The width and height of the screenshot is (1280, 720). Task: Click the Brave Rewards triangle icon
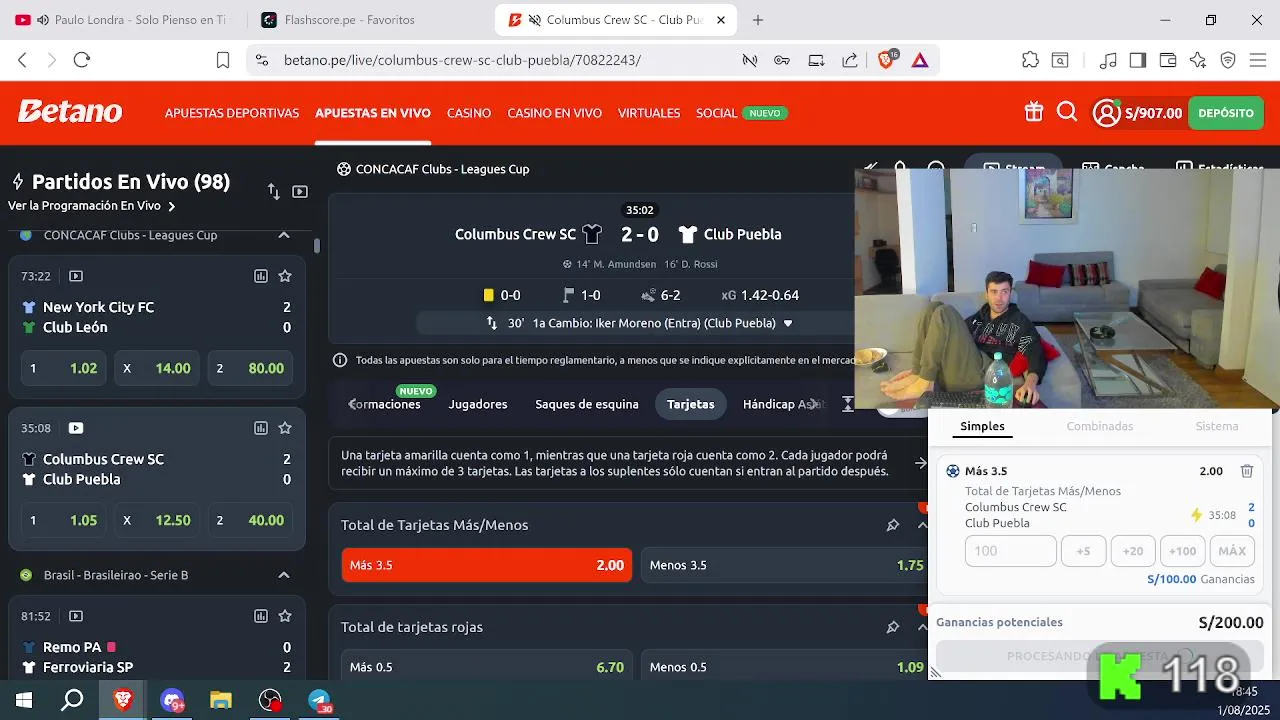coord(920,60)
